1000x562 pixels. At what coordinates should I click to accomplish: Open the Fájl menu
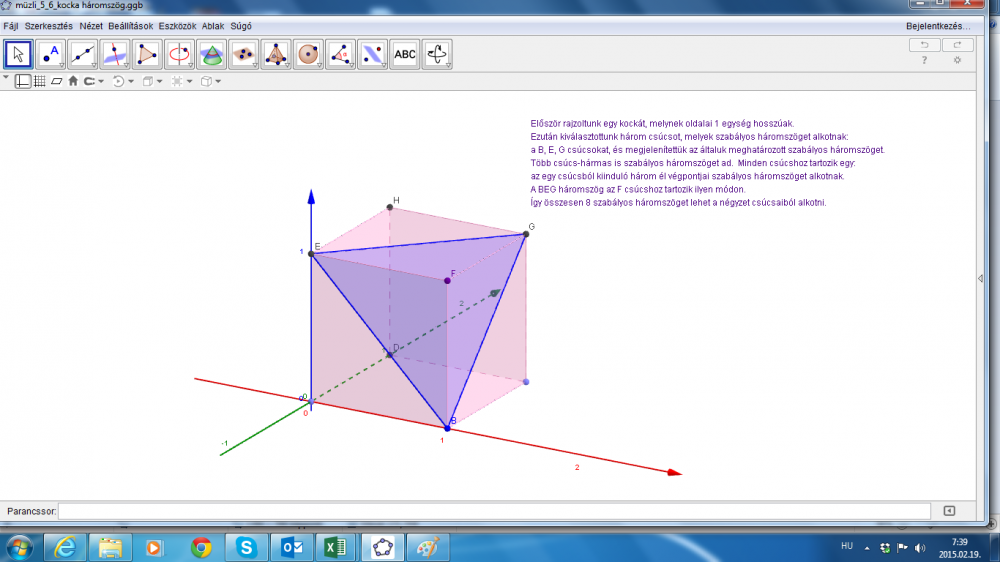coord(12,25)
